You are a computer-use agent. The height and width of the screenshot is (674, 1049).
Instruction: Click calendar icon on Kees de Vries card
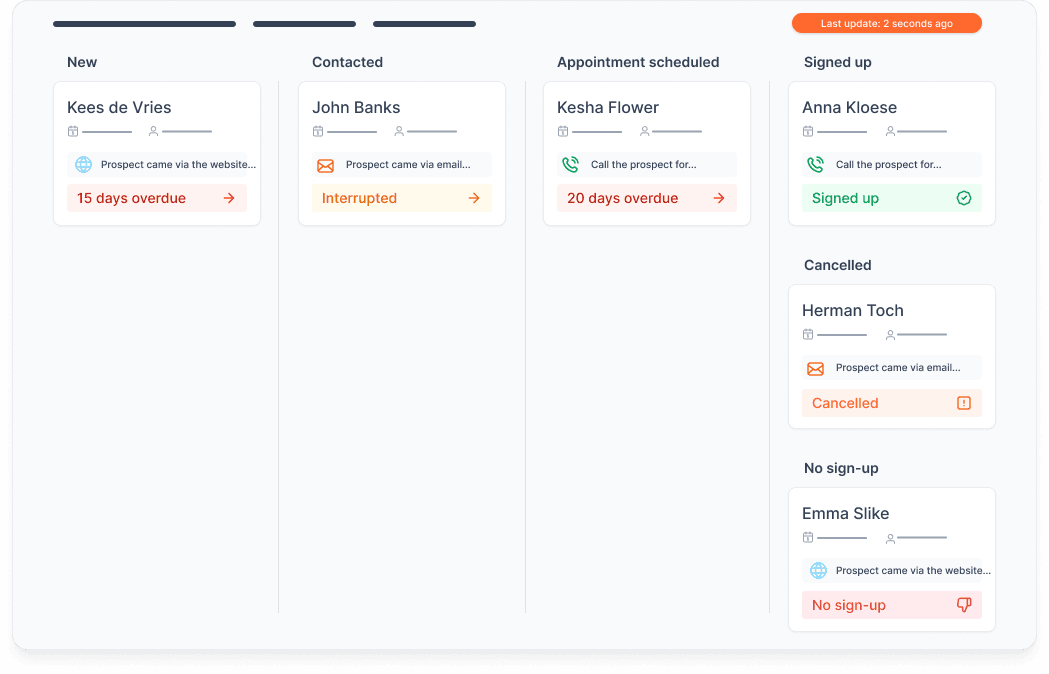click(73, 131)
